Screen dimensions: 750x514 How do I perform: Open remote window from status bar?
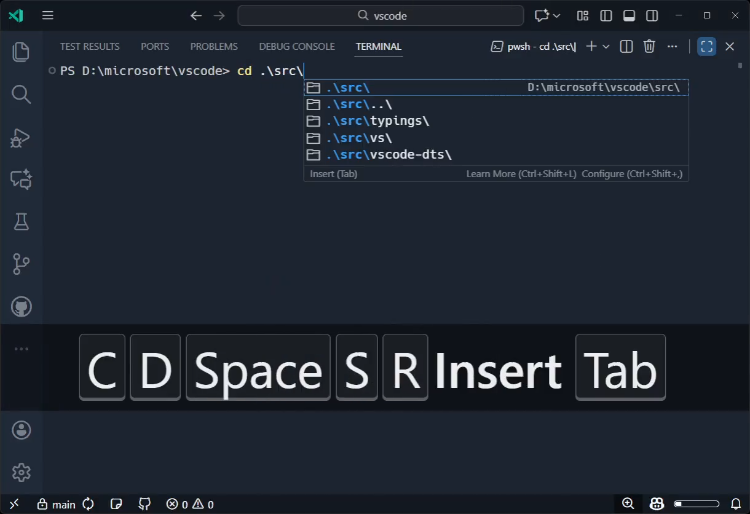click(x=14, y=504)
